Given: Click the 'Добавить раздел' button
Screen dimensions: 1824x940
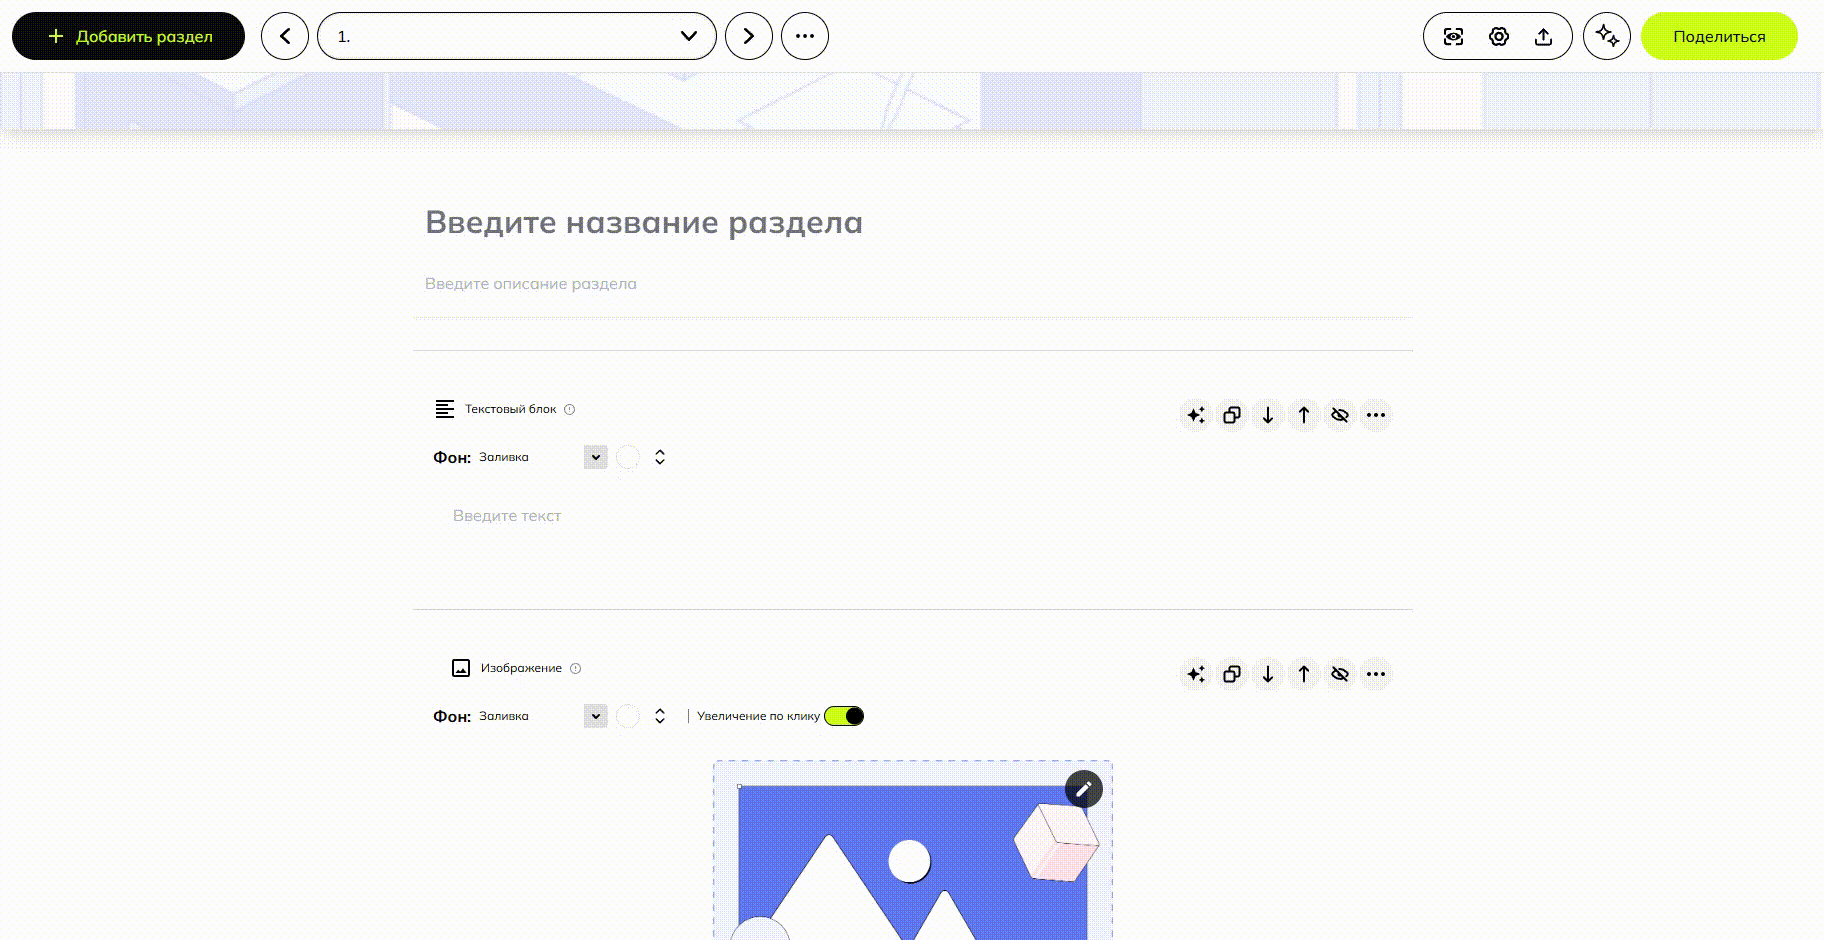Looking at the screenshot, I should coord(128,36).
